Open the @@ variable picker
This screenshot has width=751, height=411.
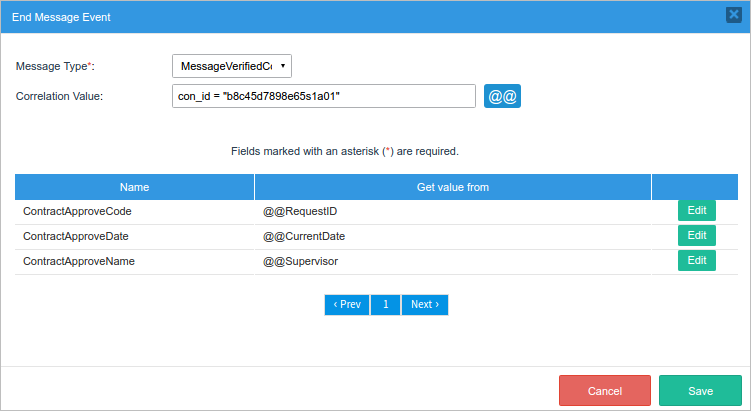(502, 96)
